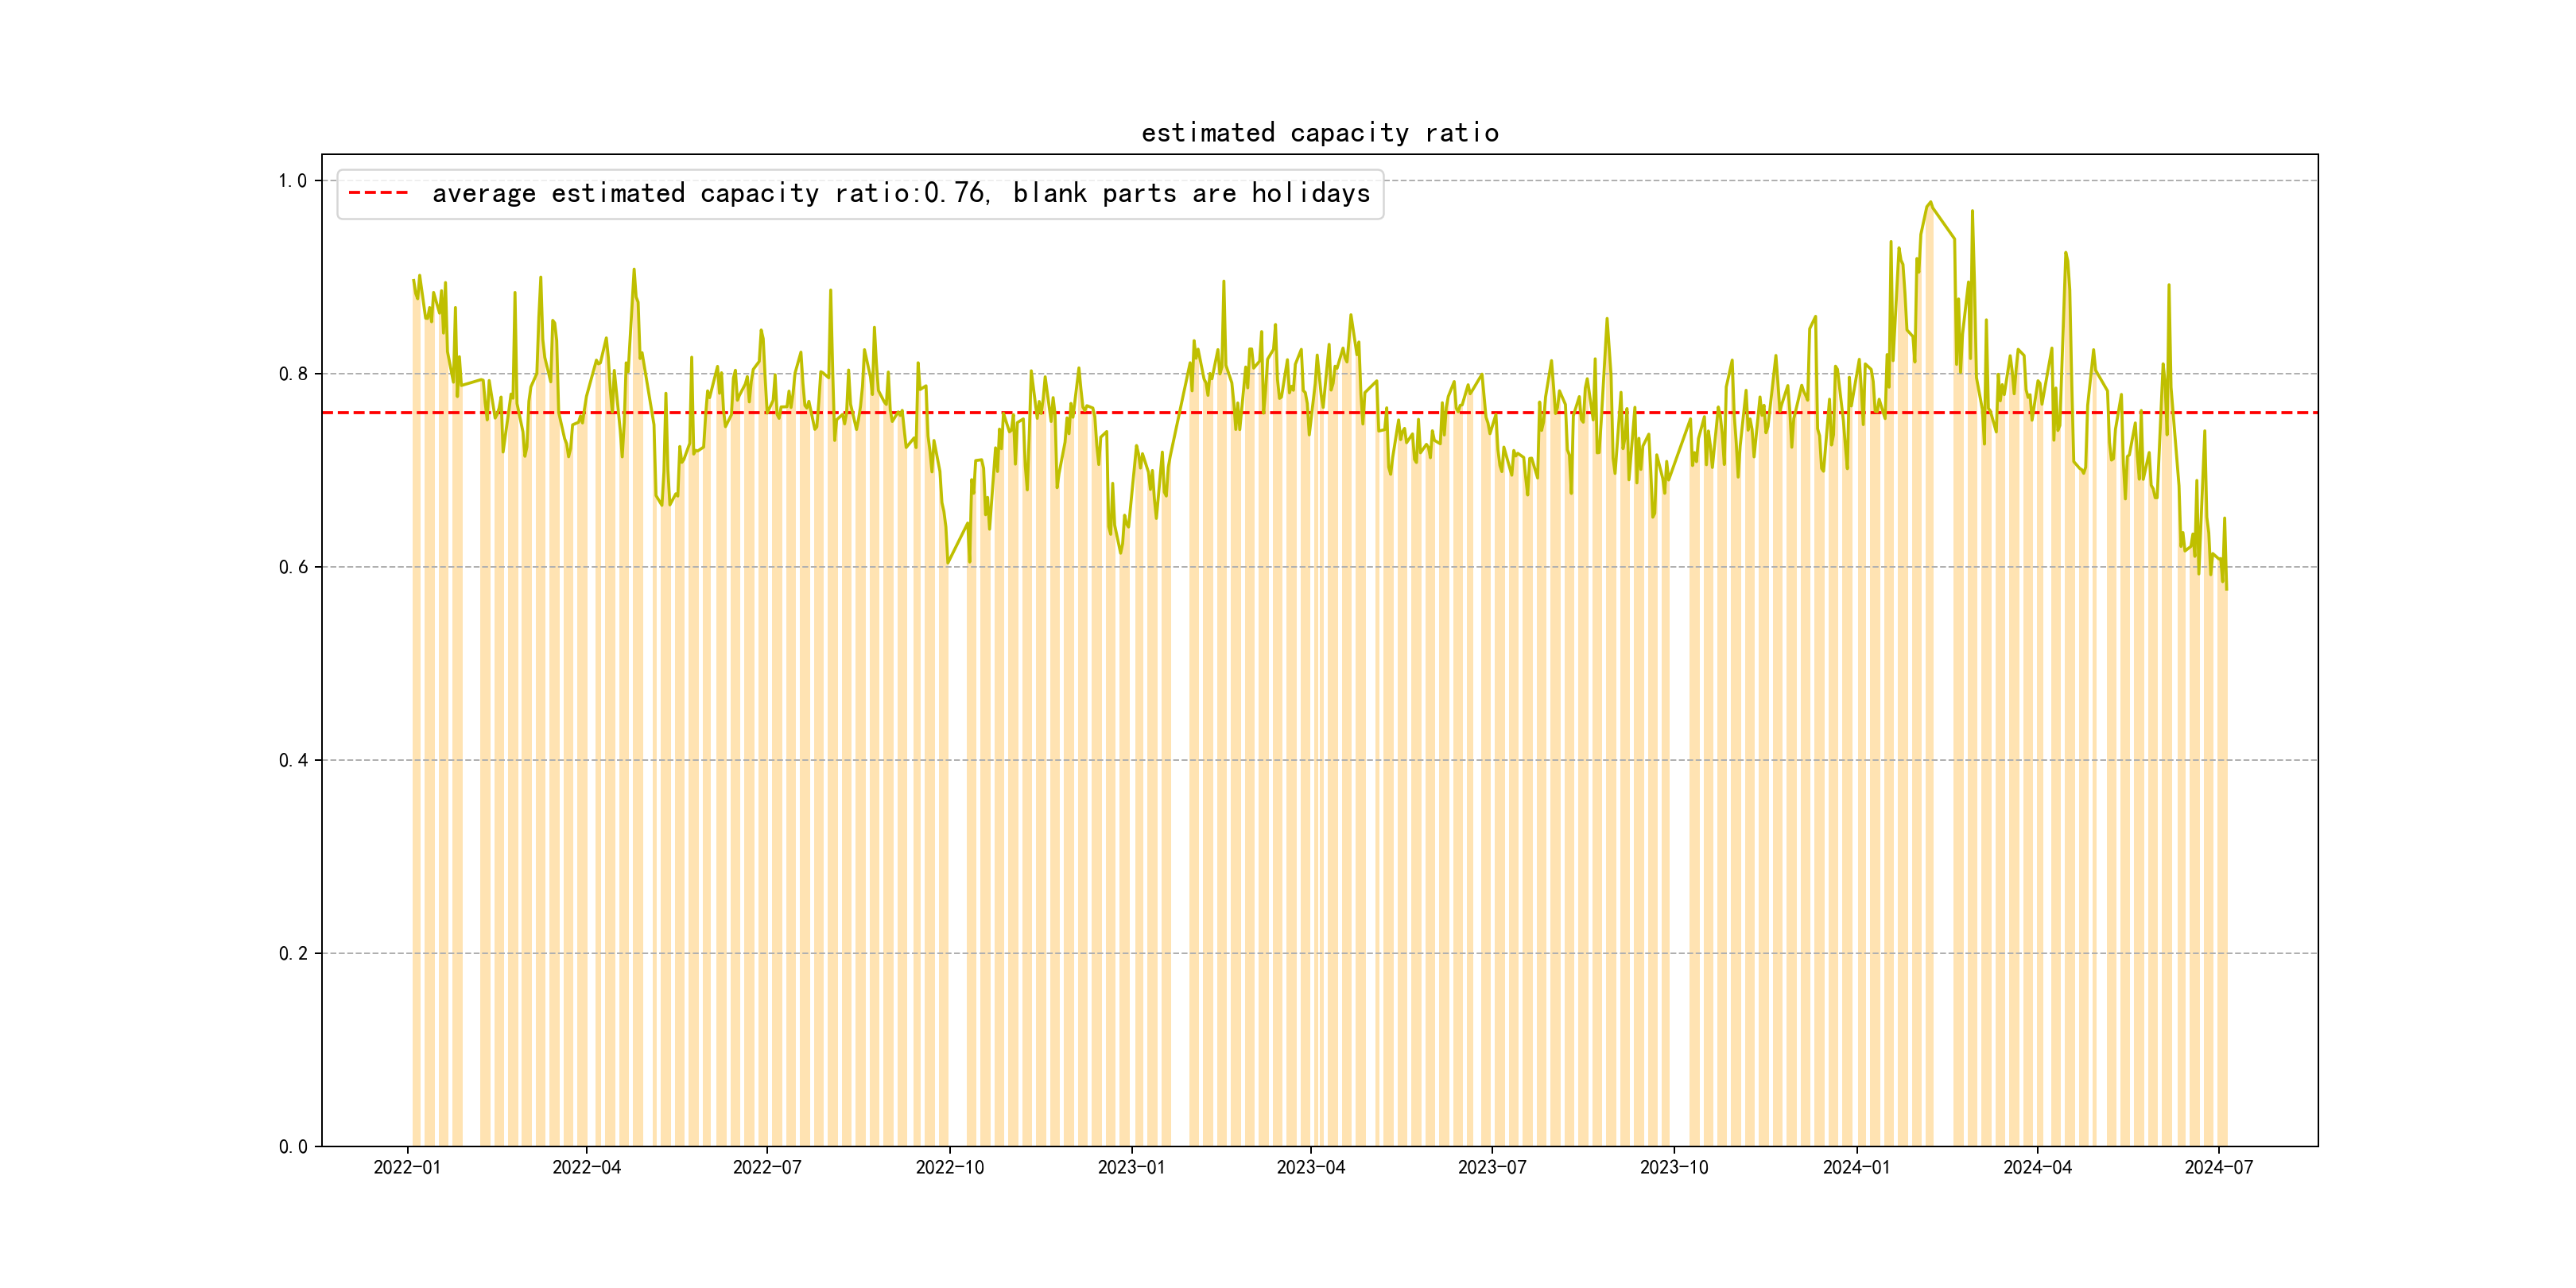The height and width of the screenshot is (1288, 2576).
Task: Click the 0.4 y-axis tick label
Action: click(x=292, y=760)
